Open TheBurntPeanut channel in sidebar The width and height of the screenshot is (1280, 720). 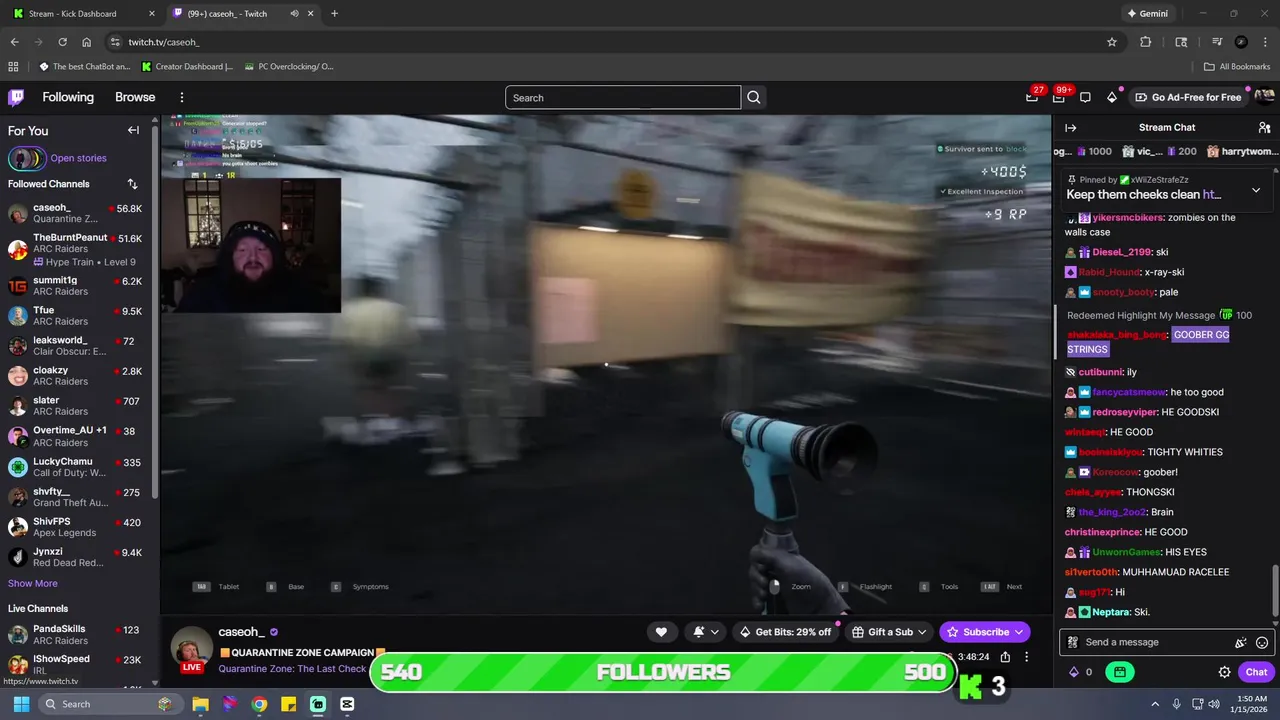tap(76, 250)
